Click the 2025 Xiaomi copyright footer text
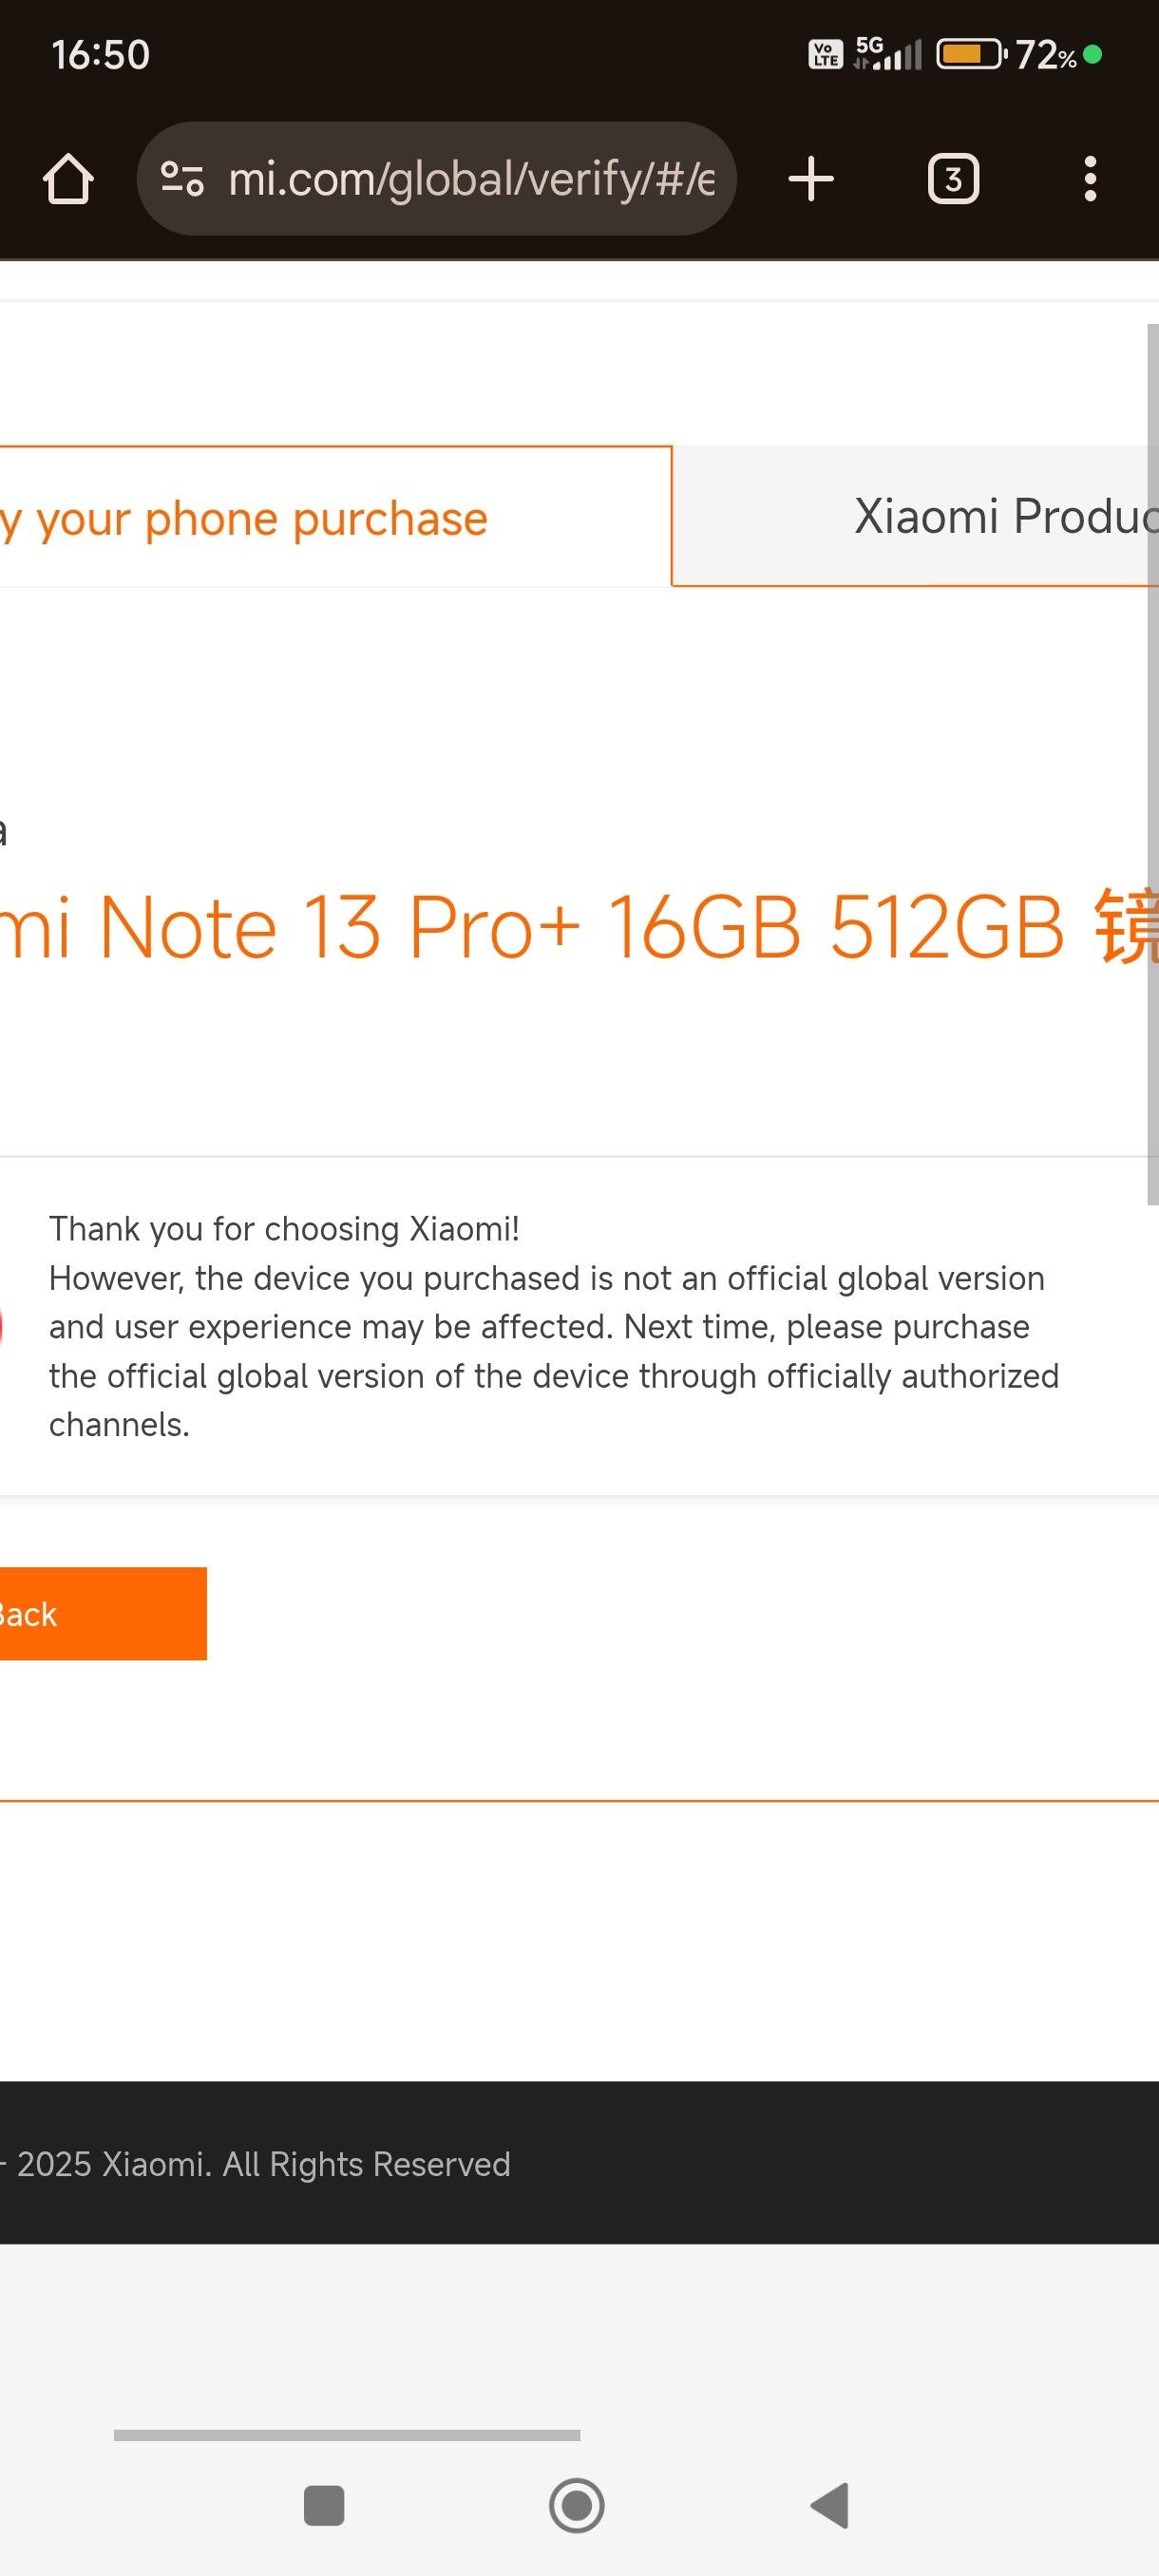The image size is (1159, 2576). (x=262, y=2164)
